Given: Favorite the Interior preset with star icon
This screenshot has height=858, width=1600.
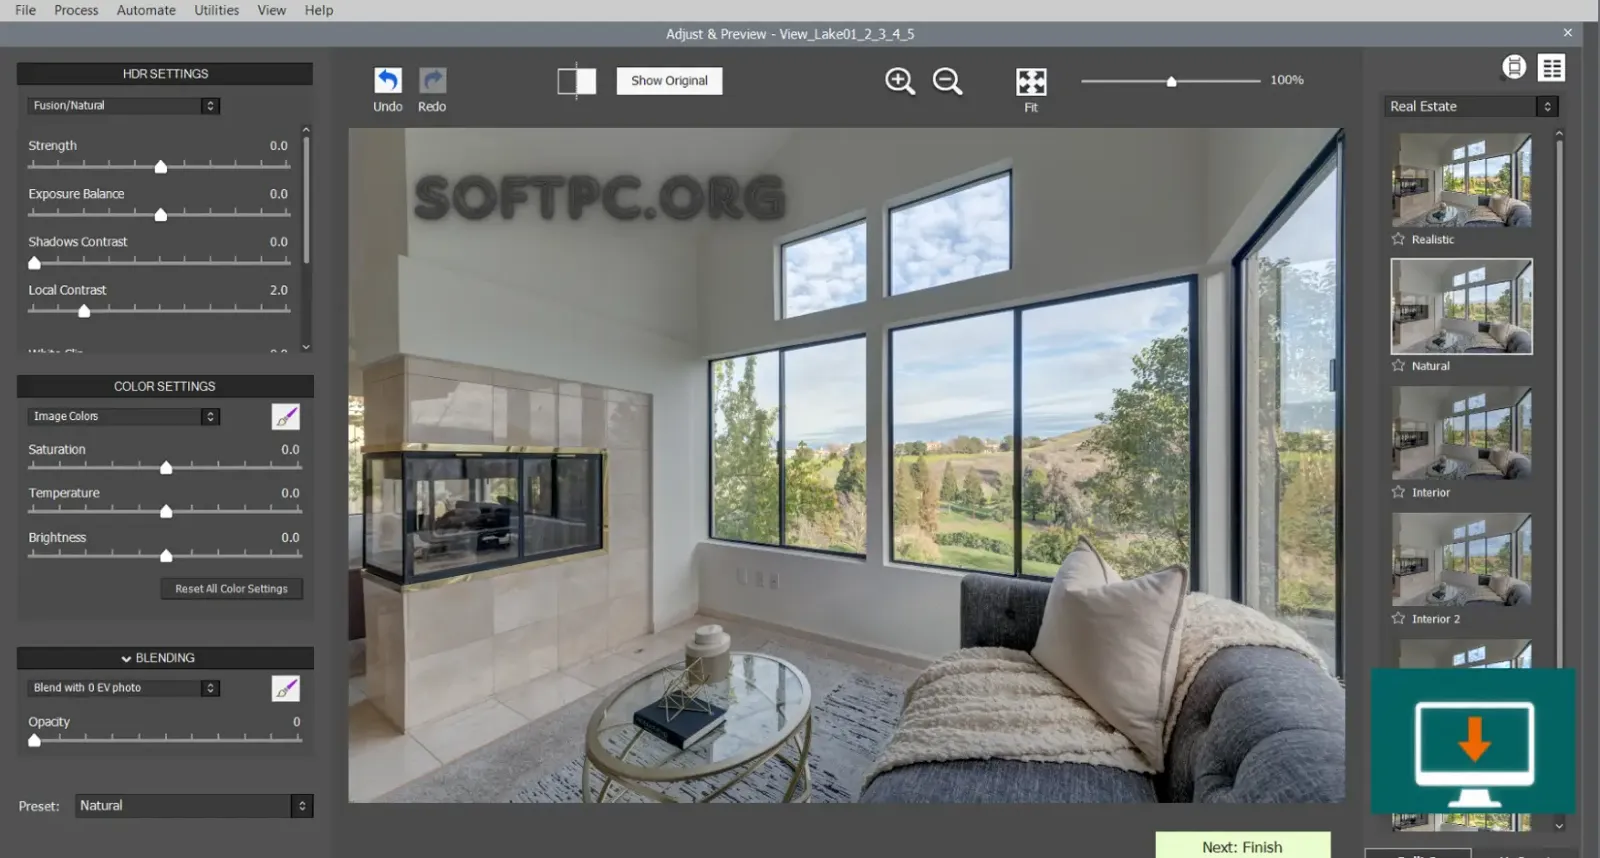Looking at the screenshot, I should tap(1398, 492).
